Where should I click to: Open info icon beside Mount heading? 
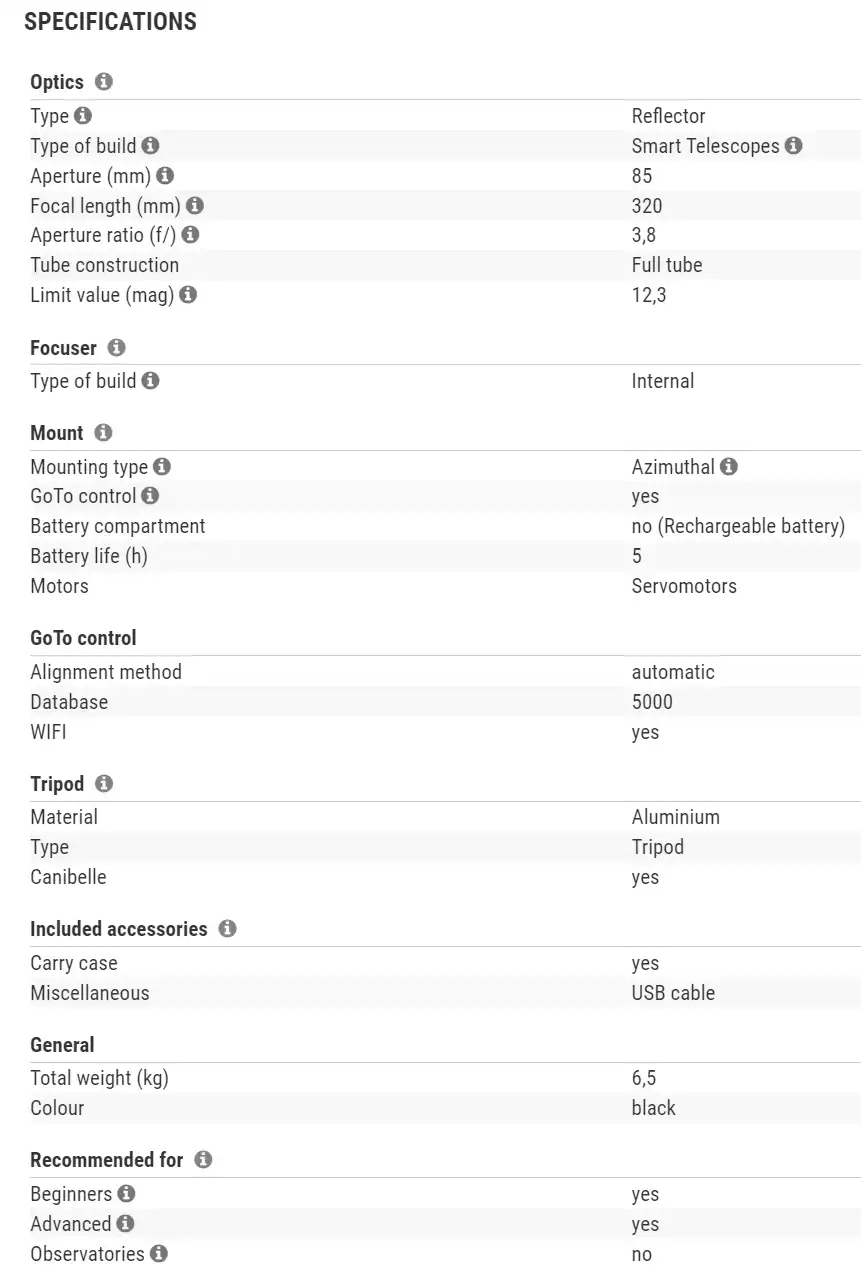pos(103,432)
